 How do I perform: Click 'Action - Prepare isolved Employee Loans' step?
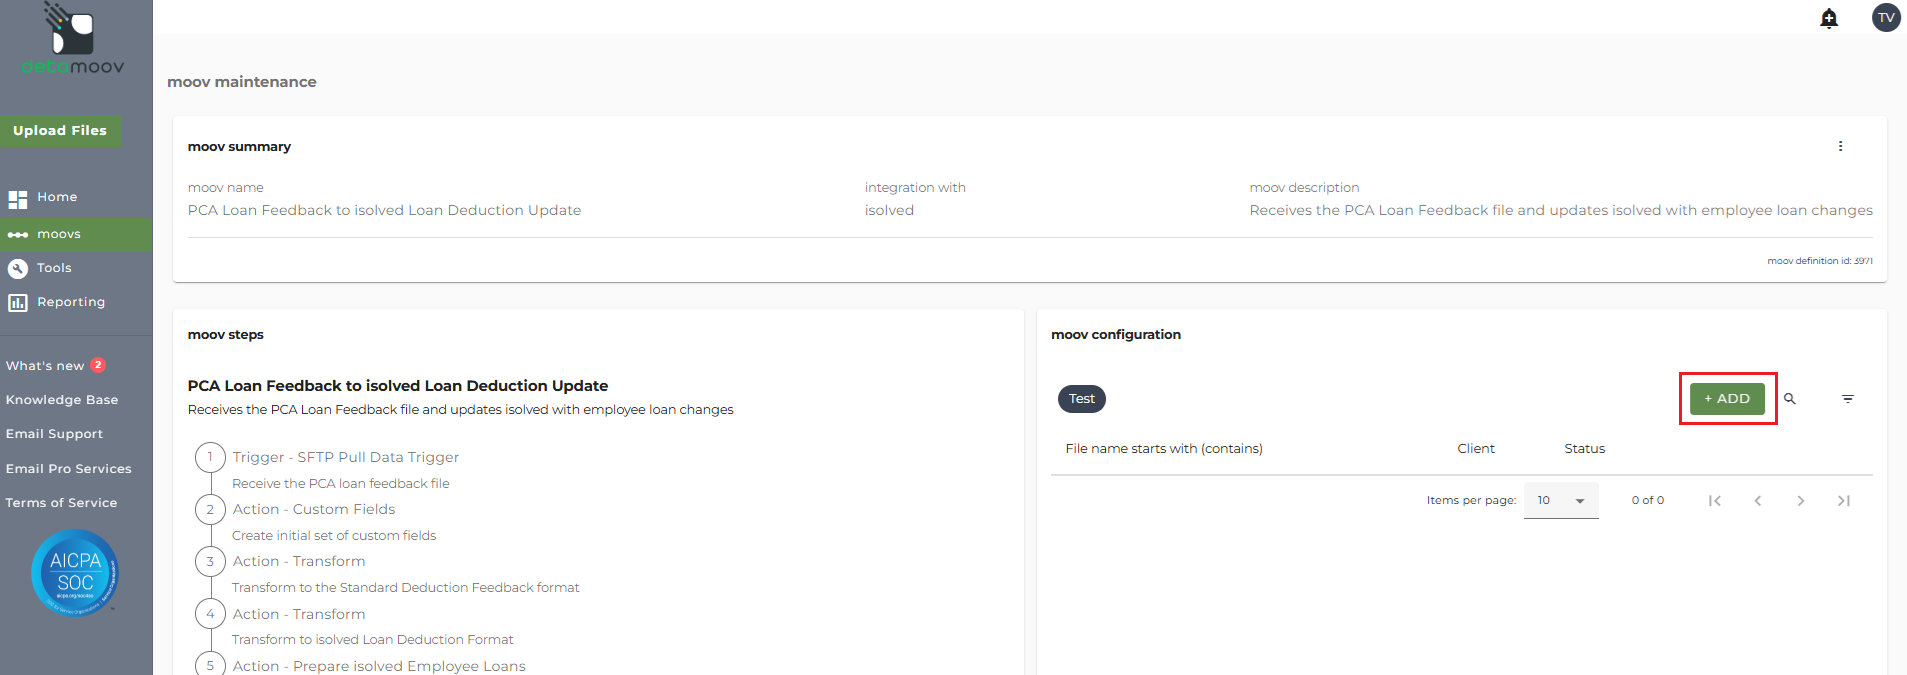(x=379, y=666)
